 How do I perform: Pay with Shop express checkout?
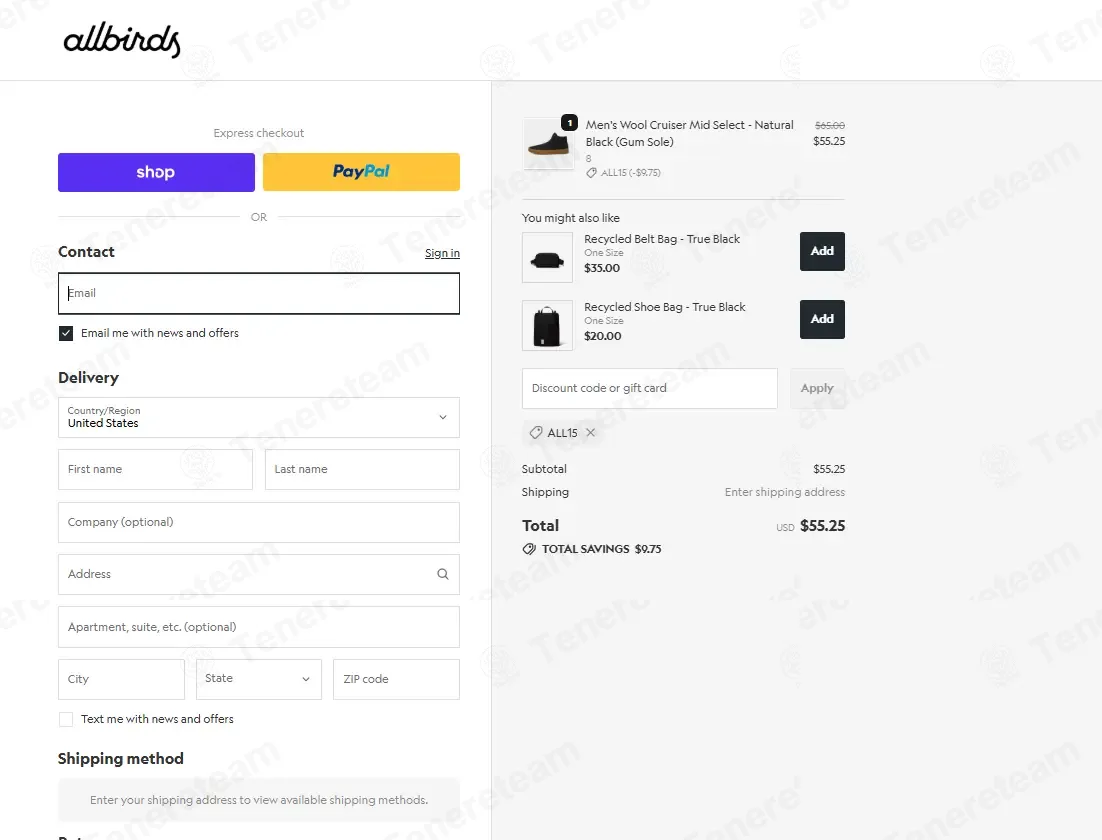point(156,172)
